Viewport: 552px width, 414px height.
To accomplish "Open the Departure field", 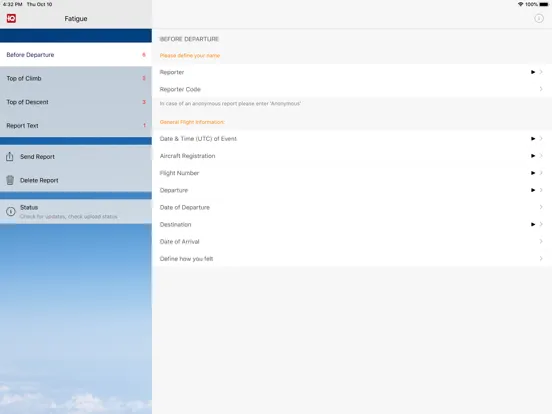I will [x=352, y=190].
